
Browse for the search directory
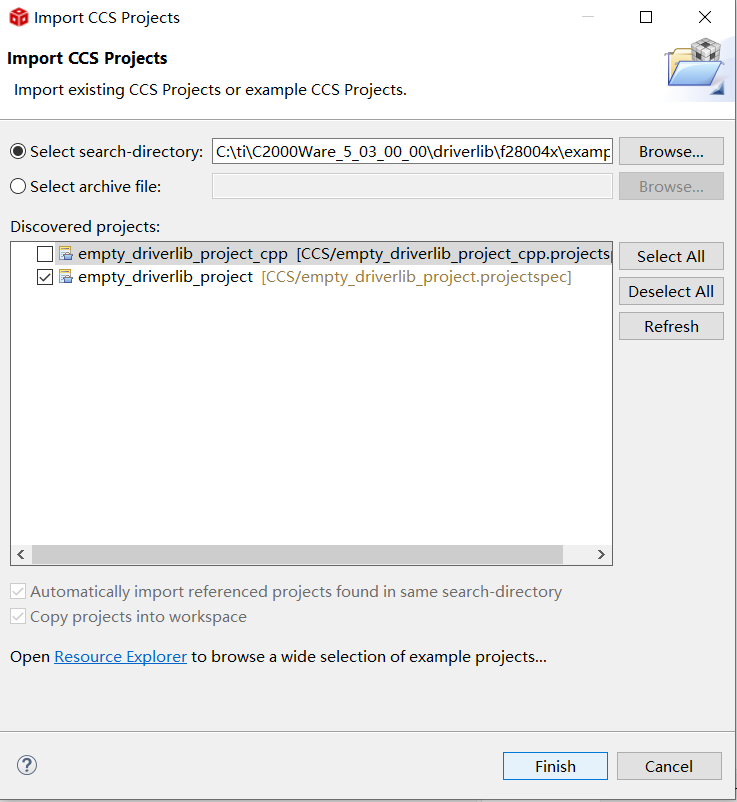point(671,152)
